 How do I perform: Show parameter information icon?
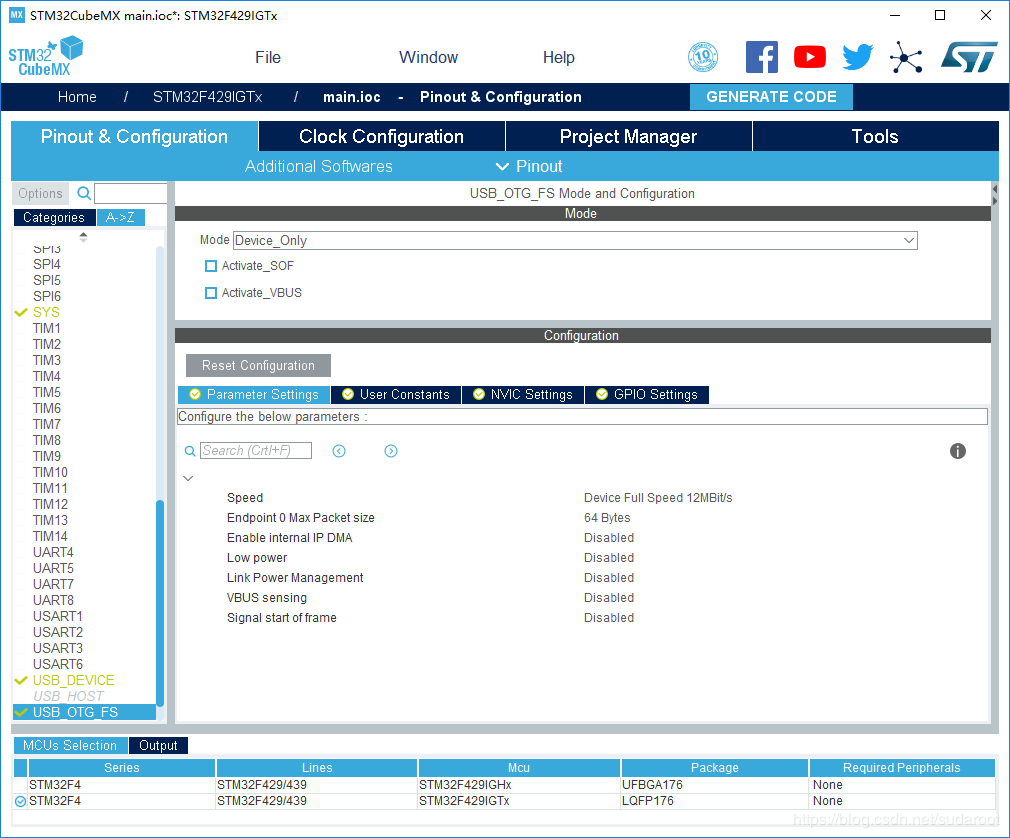(x=958, y=451)
